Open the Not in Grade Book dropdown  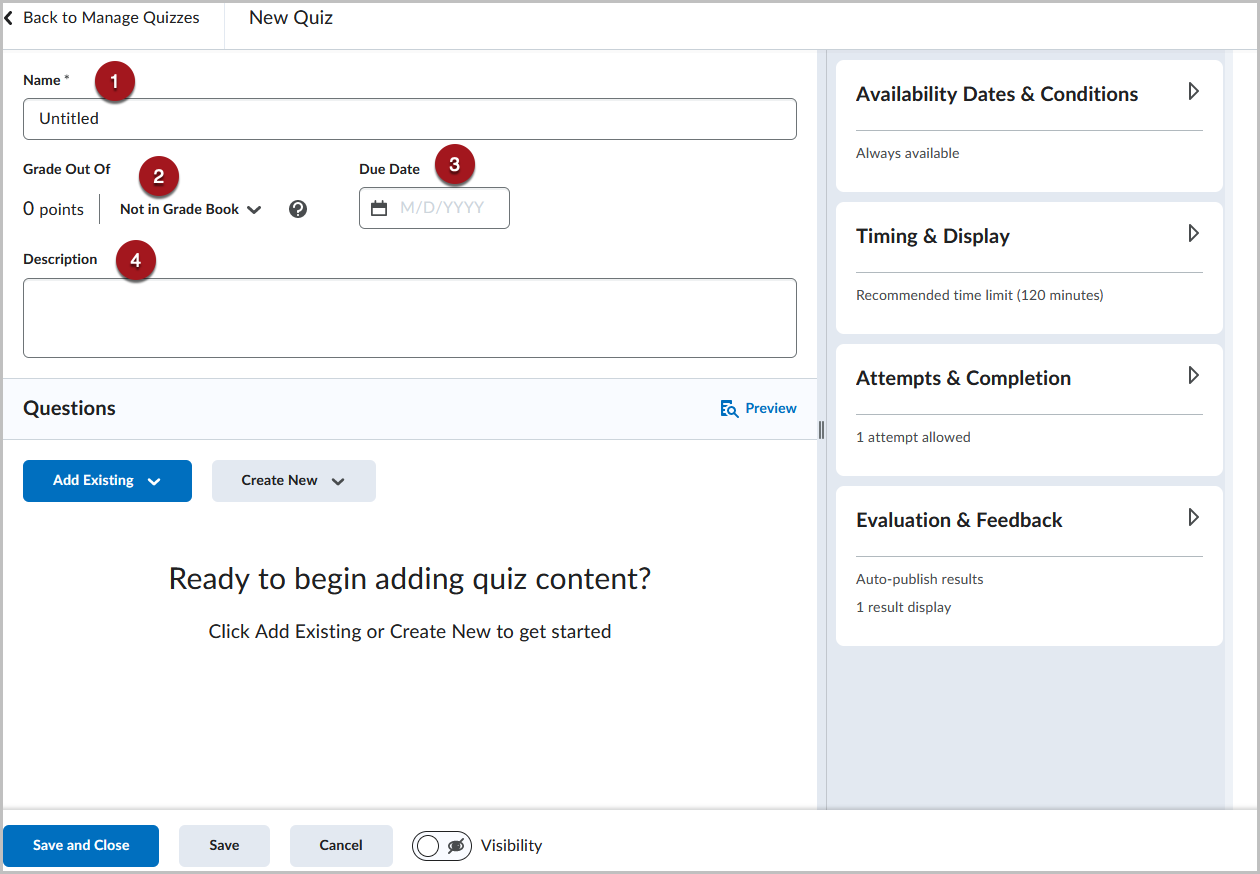click(x=190, y=209)
